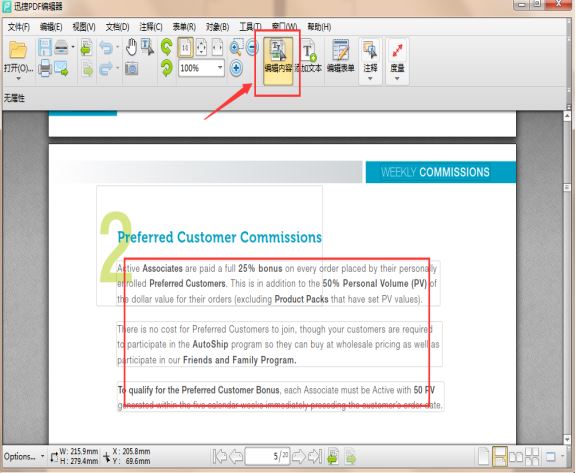This screenshot has height=473, width=576.
Task: Select fit page view
Action: [201, 48]
